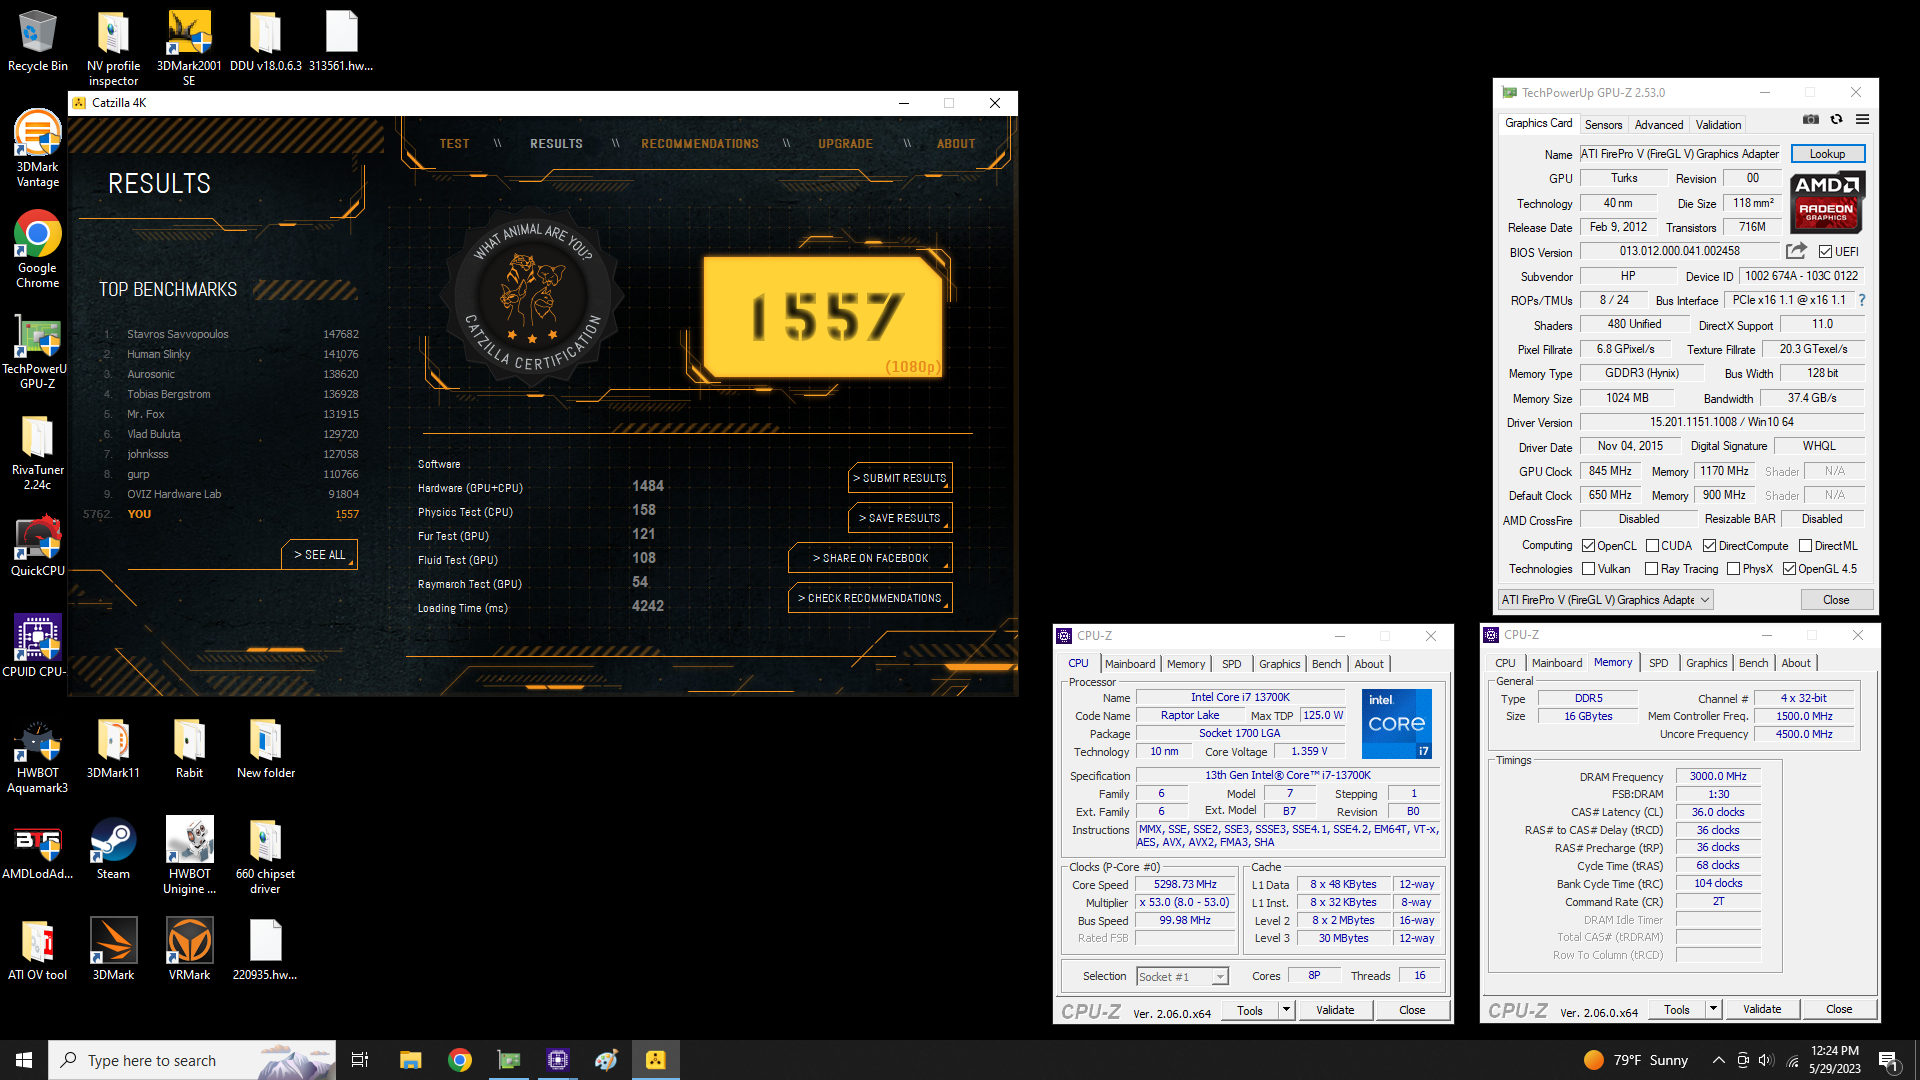
Task: Click Stavros Savvopoulos benchmark entry
Action: [x=230, y=334]
